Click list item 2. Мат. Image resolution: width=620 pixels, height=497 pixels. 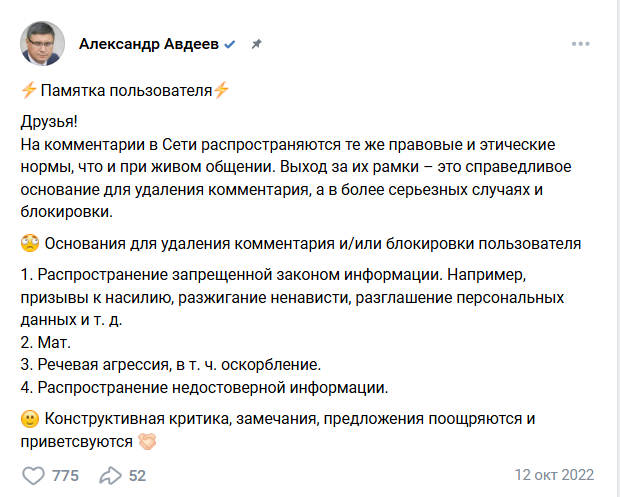coord(45,342)
